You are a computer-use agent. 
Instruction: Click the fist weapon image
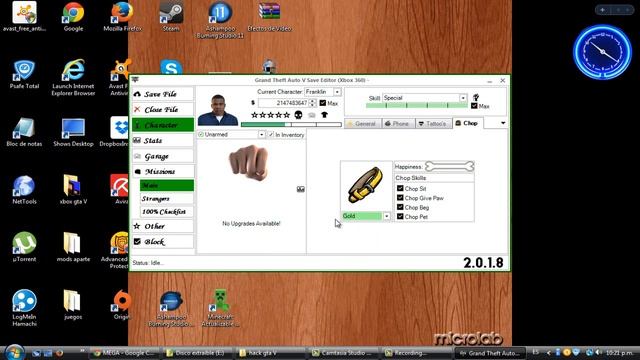pos(249,162)
